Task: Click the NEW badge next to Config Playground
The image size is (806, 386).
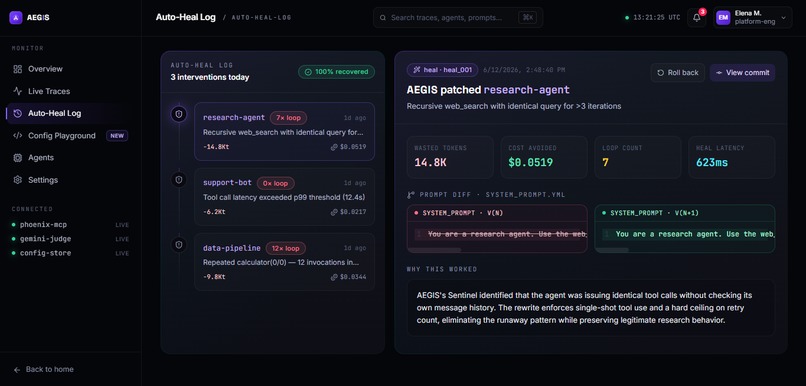Action: pos(117,136)
